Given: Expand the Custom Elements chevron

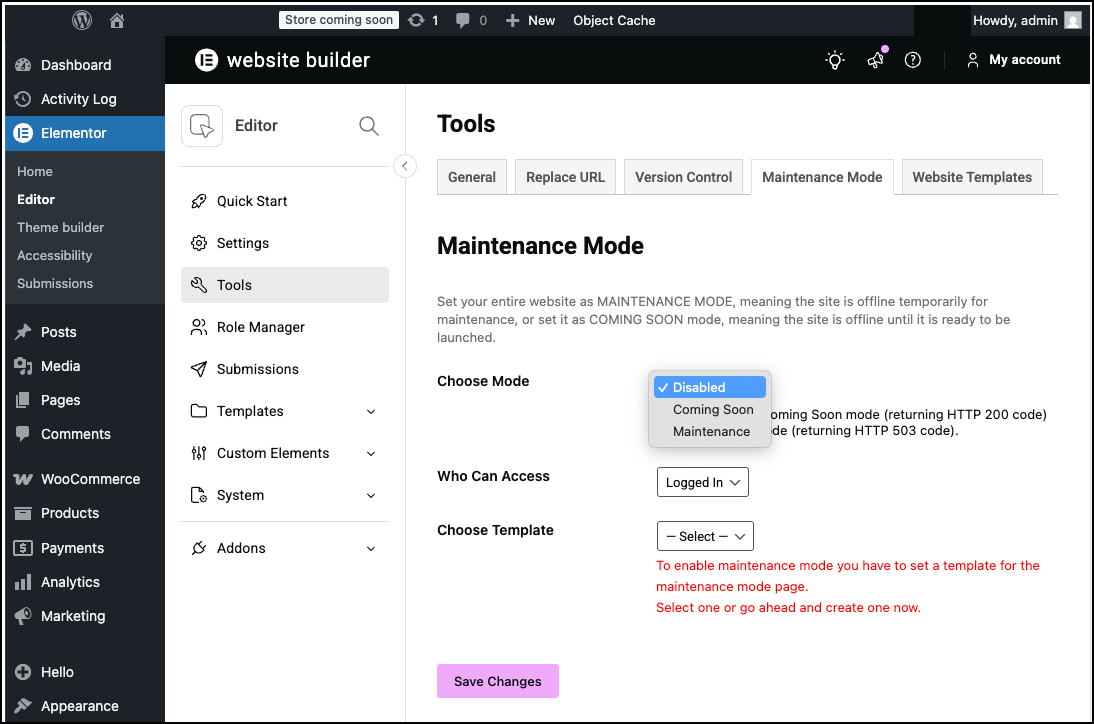Looking at the screenshot, I should [x=371, y=453].
